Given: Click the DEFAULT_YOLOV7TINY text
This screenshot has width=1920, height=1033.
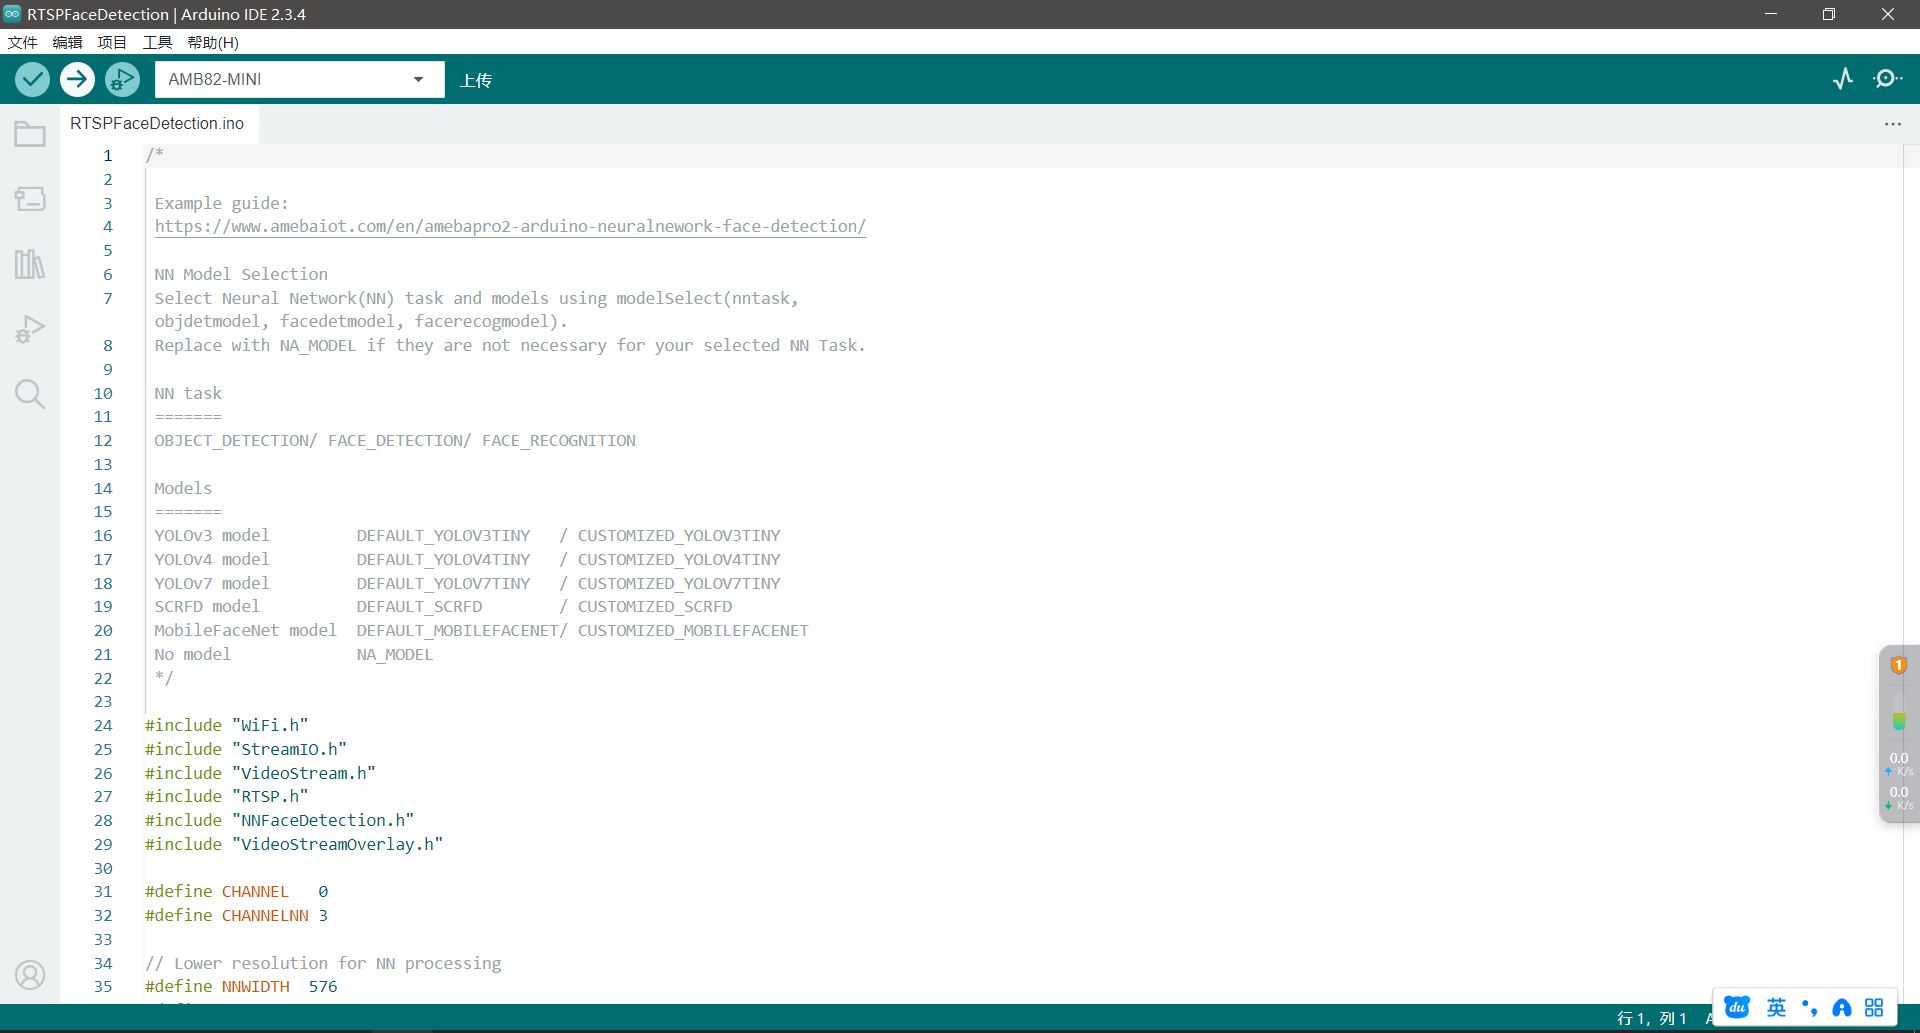Looking at the screenshot, I should (x=443, y=583).
